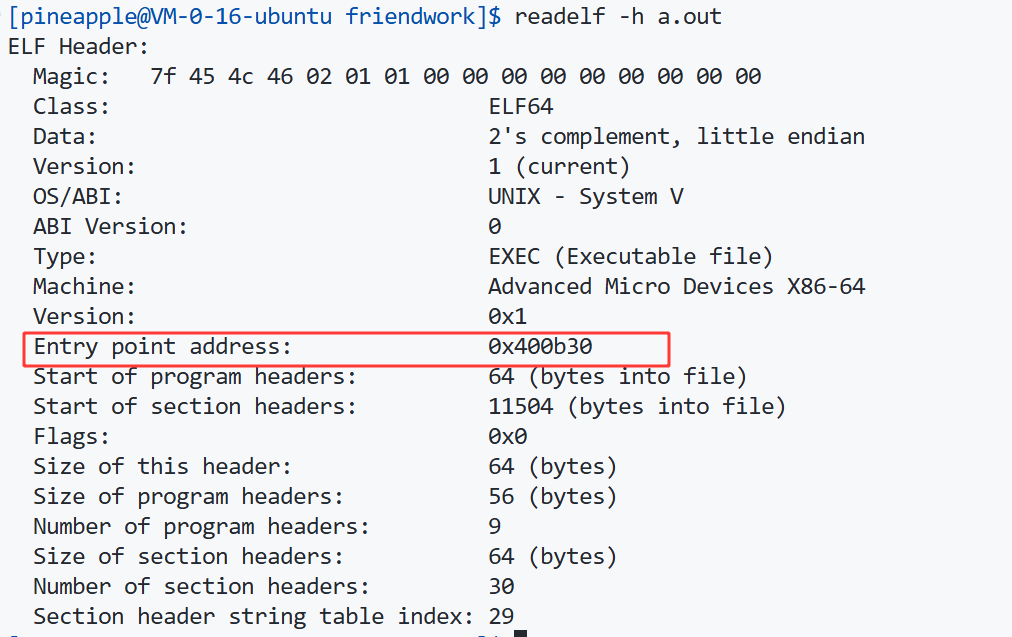
Task: Click the Flags value 0x0
Action: pos(508,436)
